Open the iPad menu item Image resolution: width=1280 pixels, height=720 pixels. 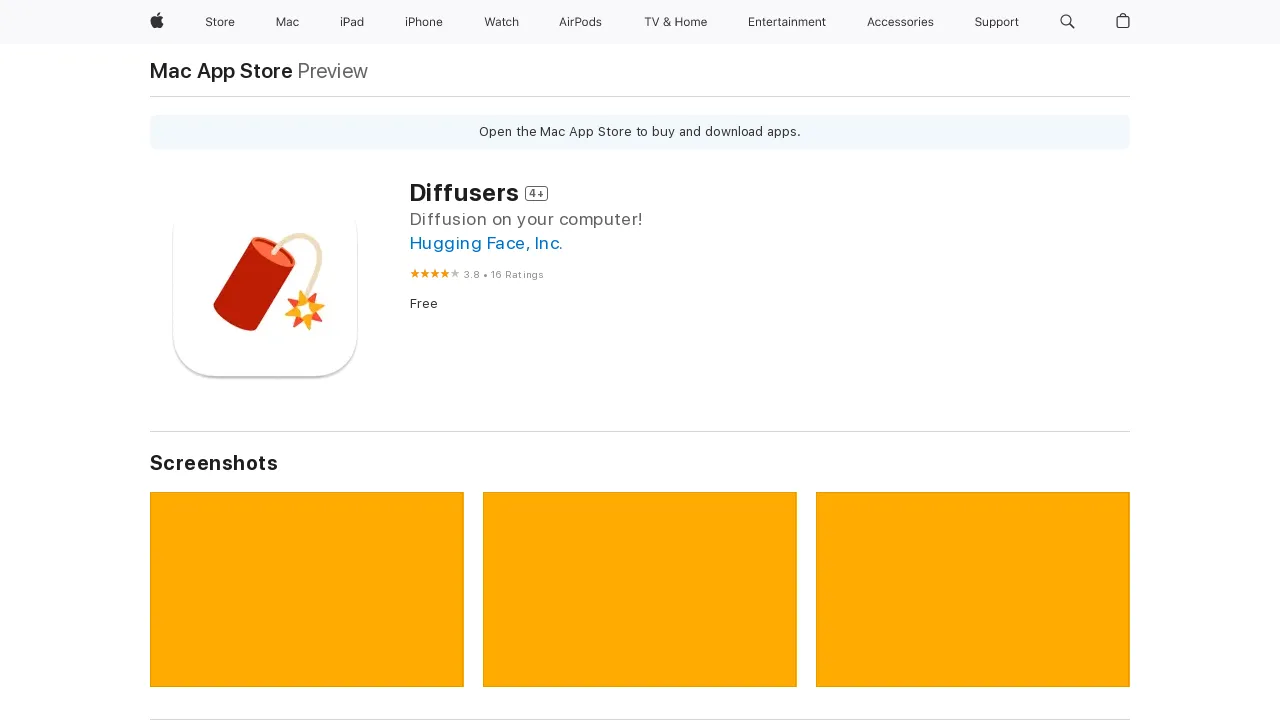coord(352,22)
